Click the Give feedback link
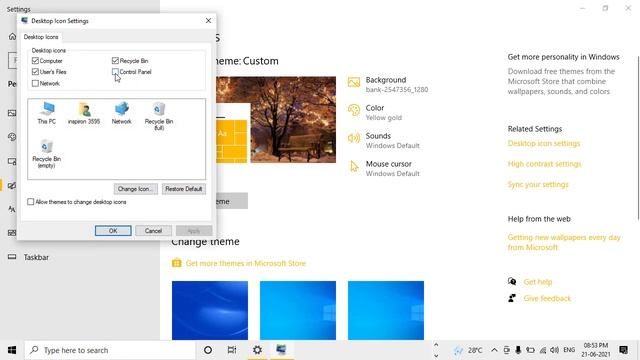Screen dimensions: 640x360 547,298
